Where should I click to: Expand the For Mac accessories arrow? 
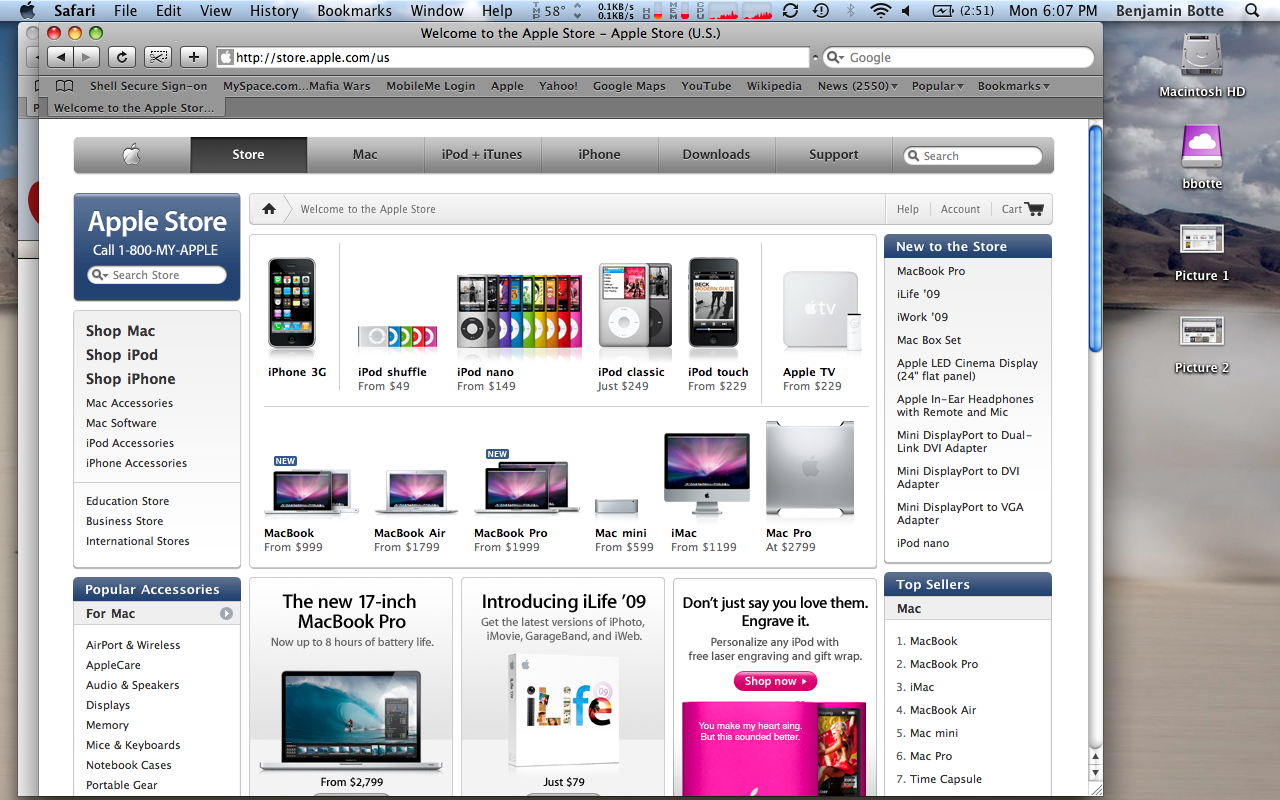(226, 613)
